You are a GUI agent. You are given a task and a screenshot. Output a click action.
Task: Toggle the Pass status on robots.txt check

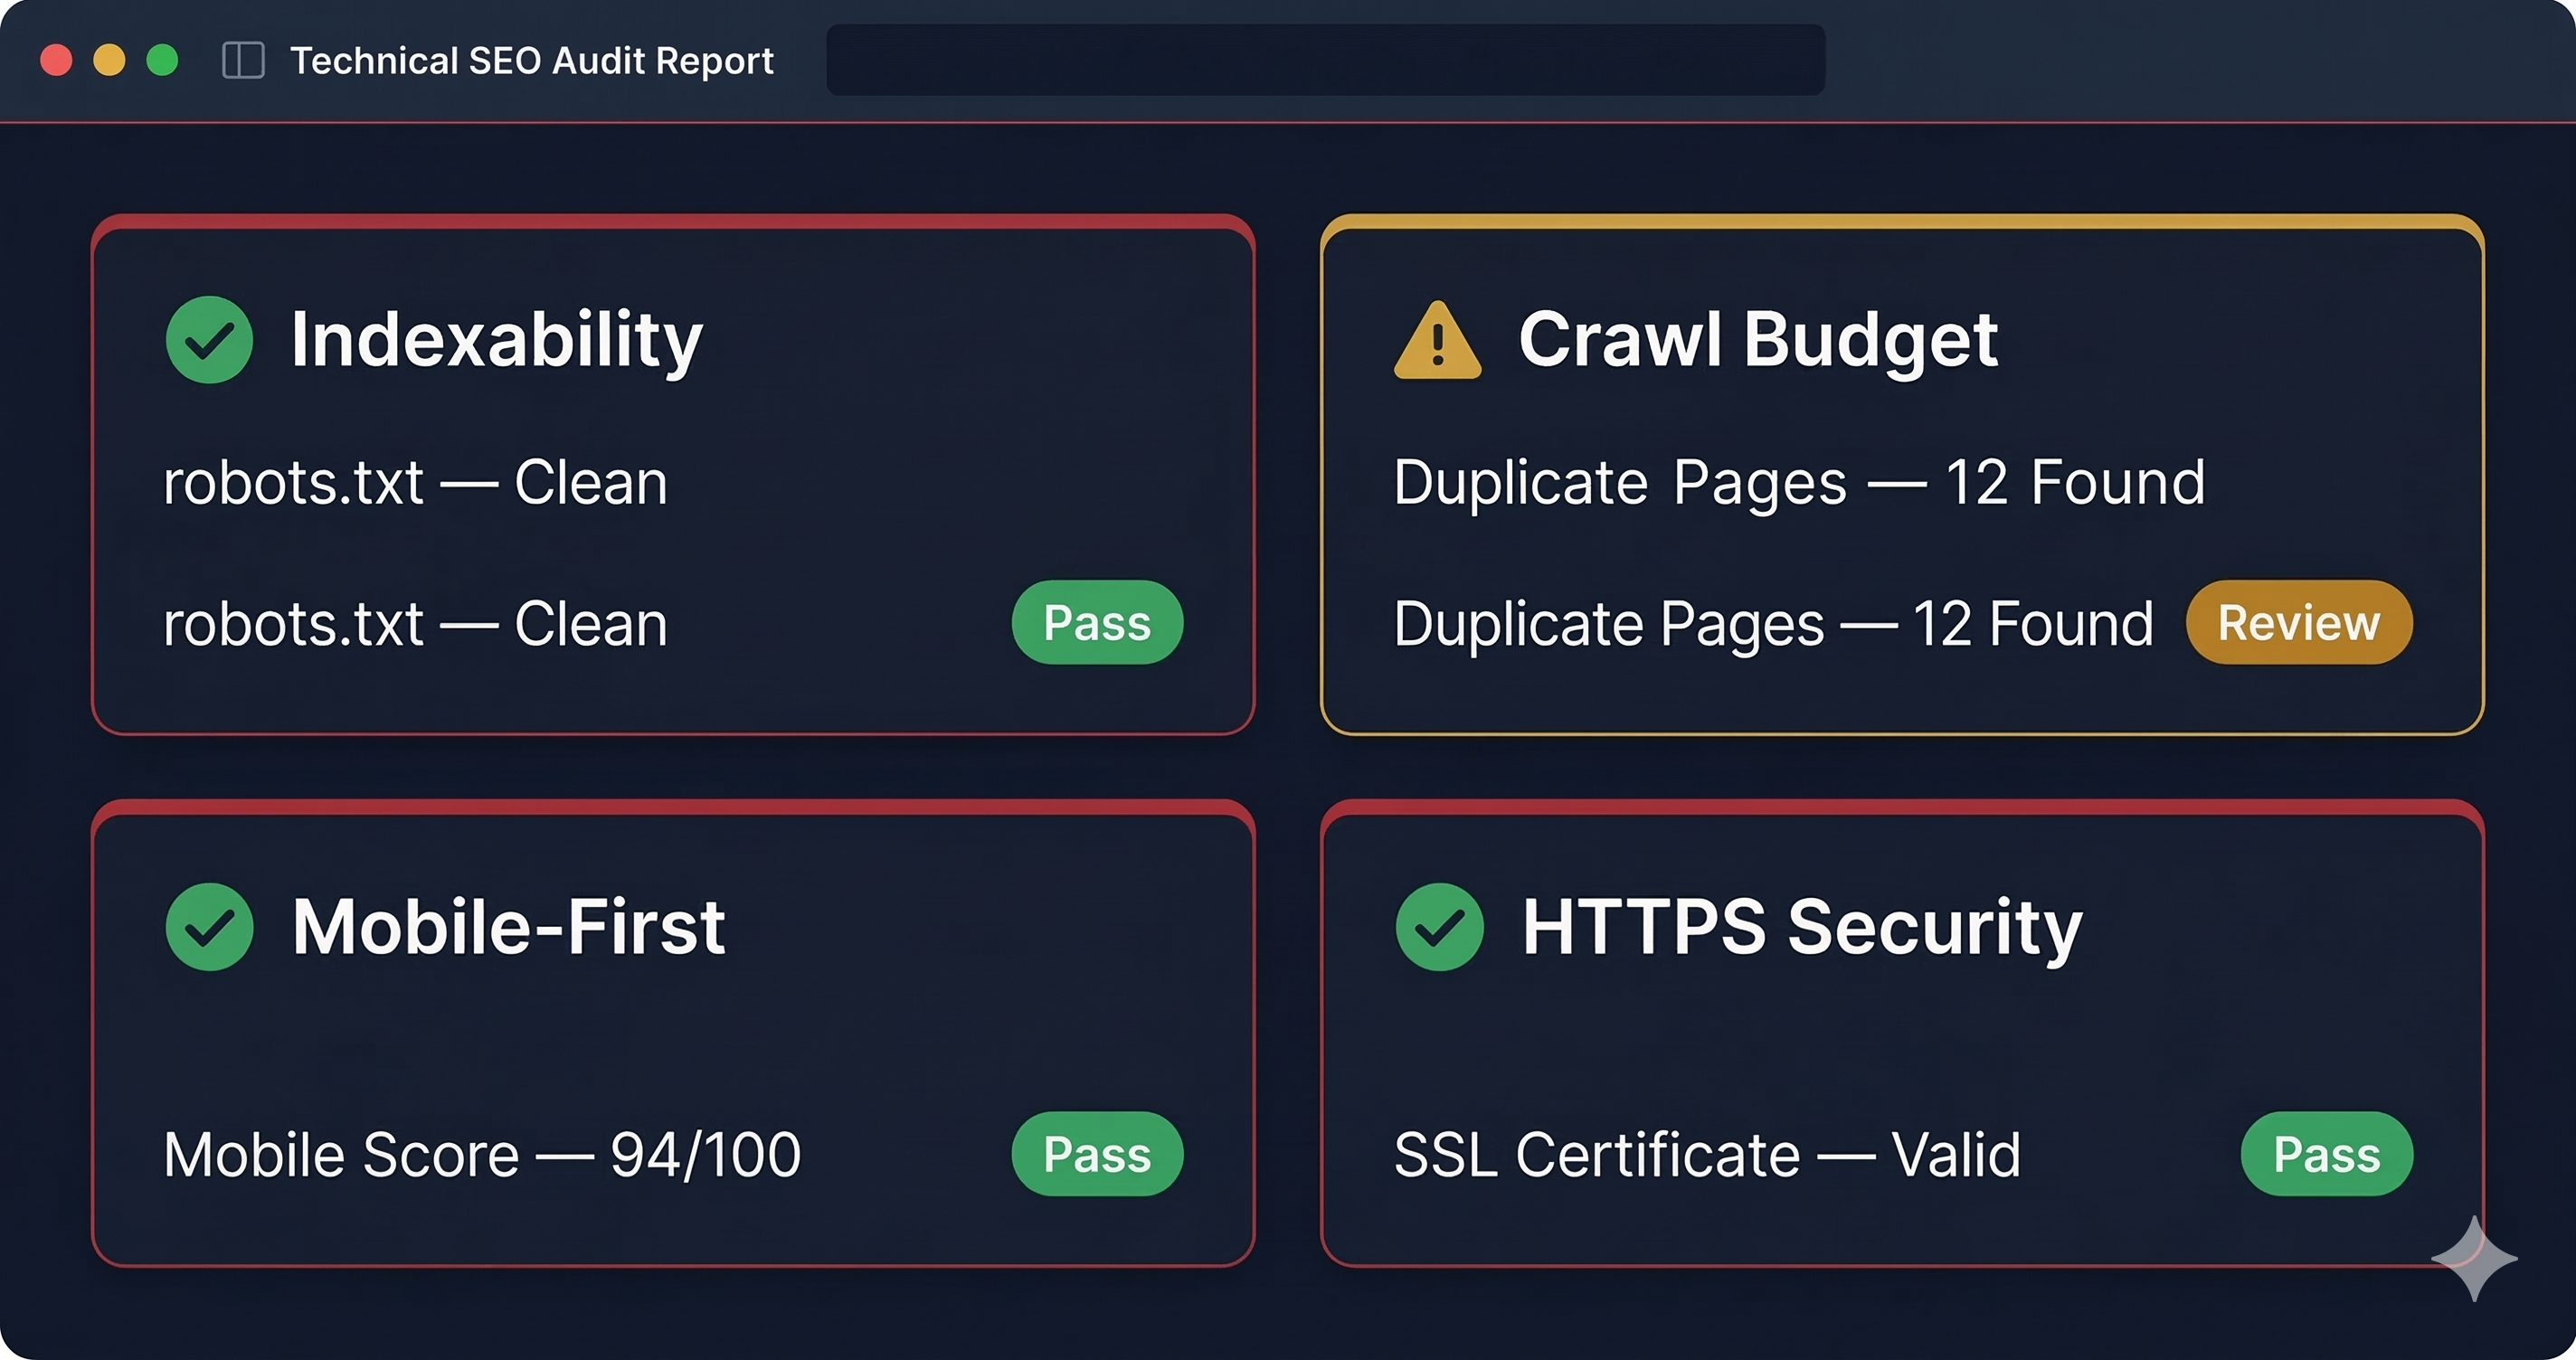(1096, 622)
